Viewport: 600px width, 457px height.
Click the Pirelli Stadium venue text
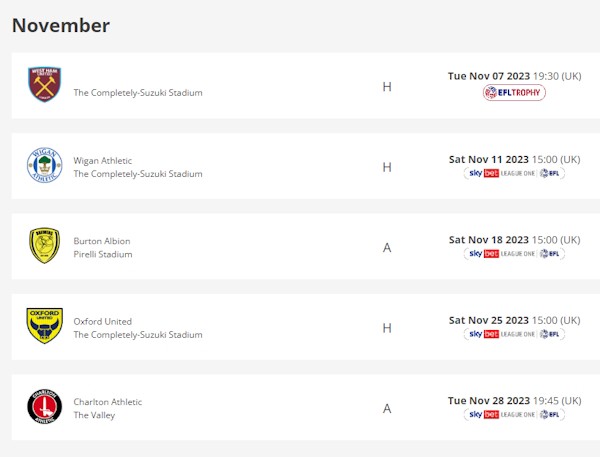coord(103,255)
